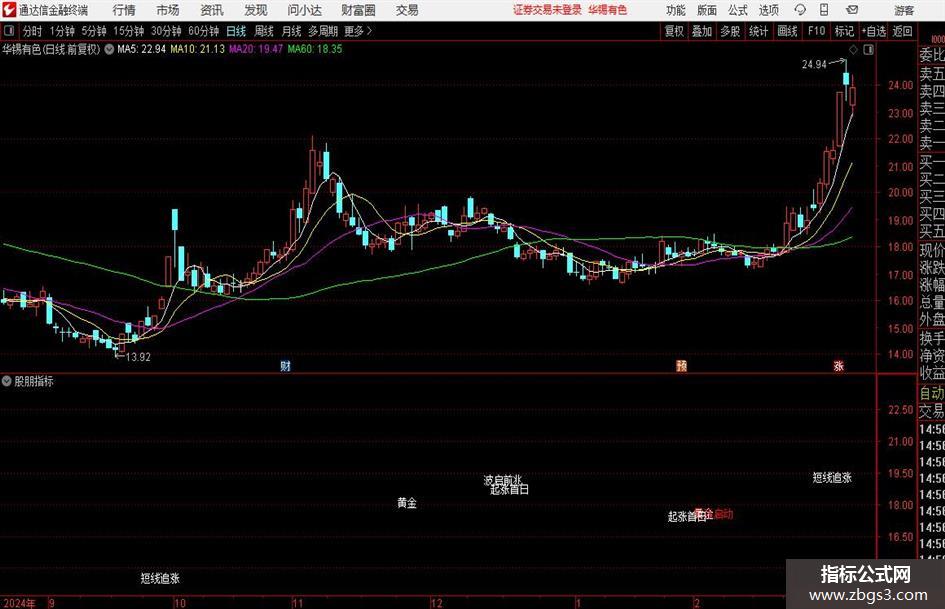Screen dimensions: 945x609
Task: Click the 财 finance marker on chart axis
Action: coord(286,365)
